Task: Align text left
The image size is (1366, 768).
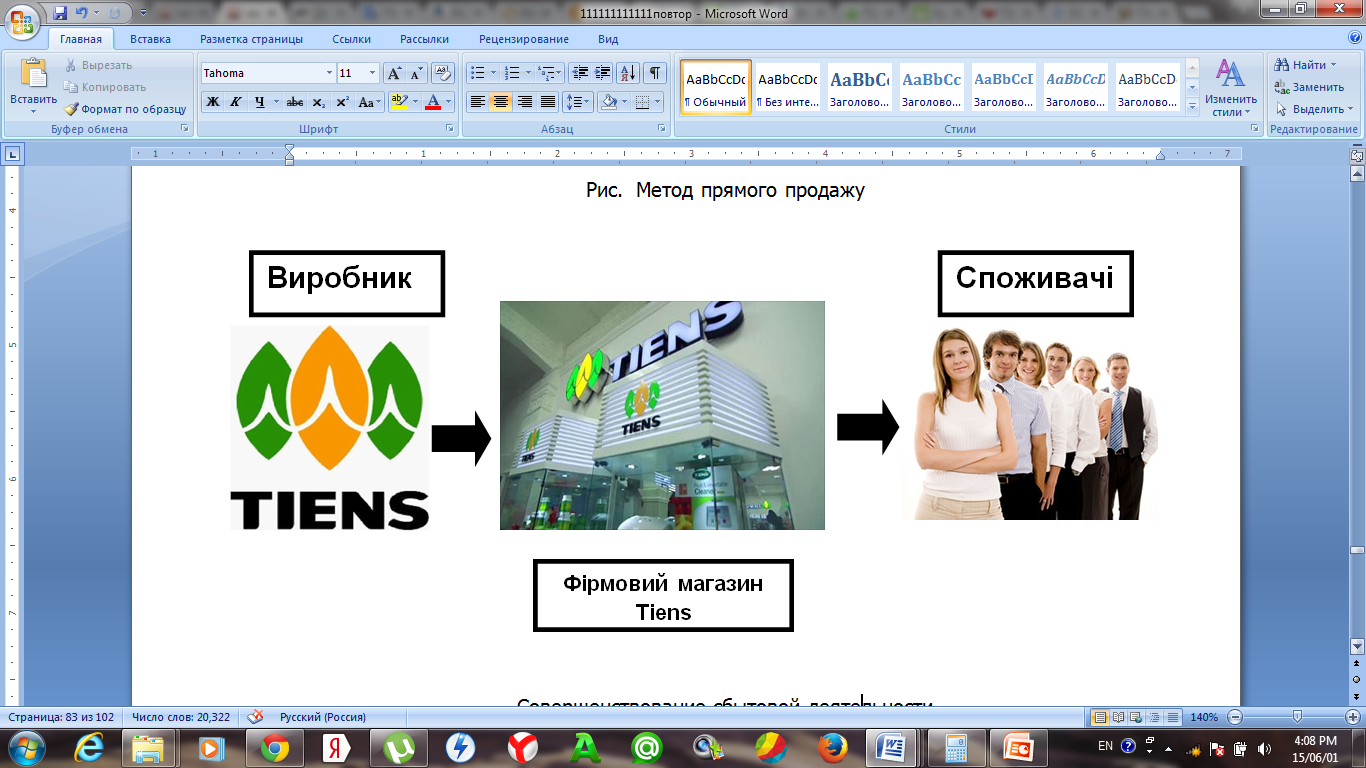Action: tap(478, 102)
